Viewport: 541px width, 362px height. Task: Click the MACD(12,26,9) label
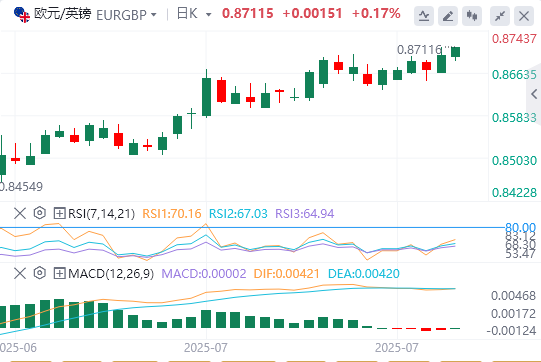tap(111, 274)
